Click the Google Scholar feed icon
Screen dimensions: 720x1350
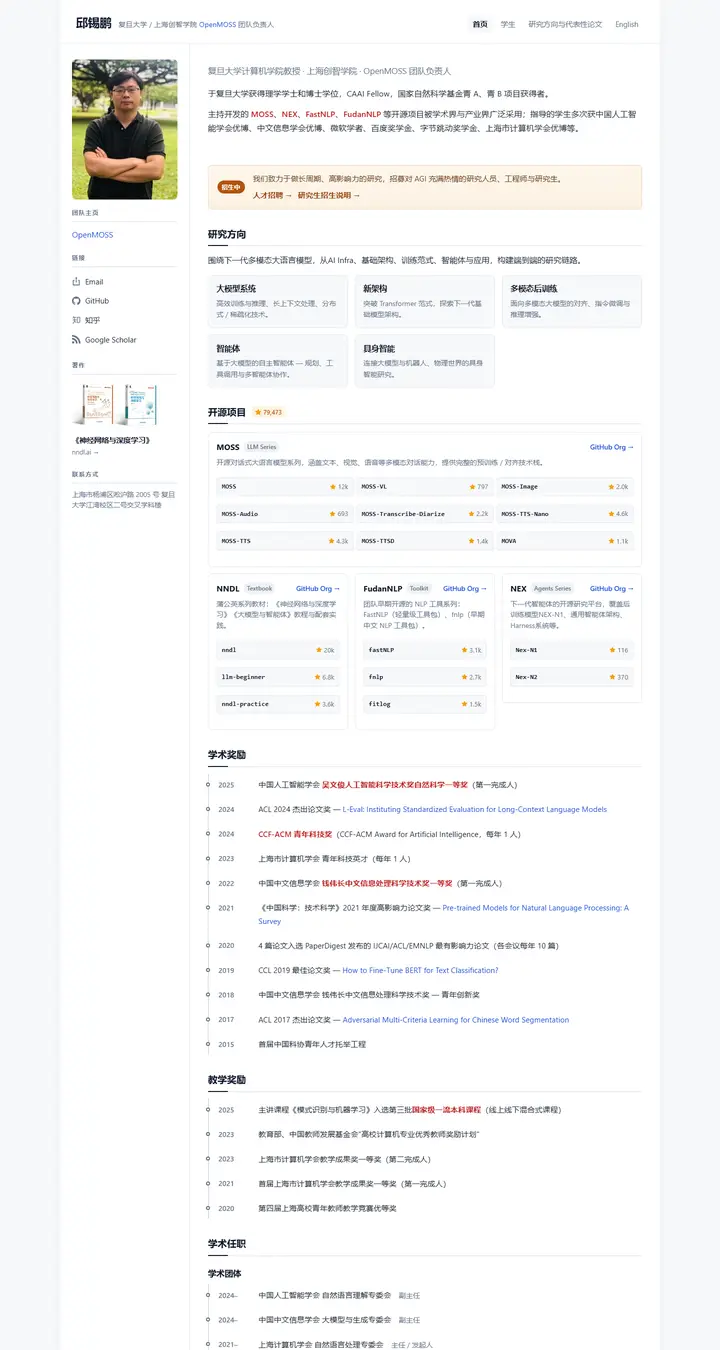click(76, 340)
